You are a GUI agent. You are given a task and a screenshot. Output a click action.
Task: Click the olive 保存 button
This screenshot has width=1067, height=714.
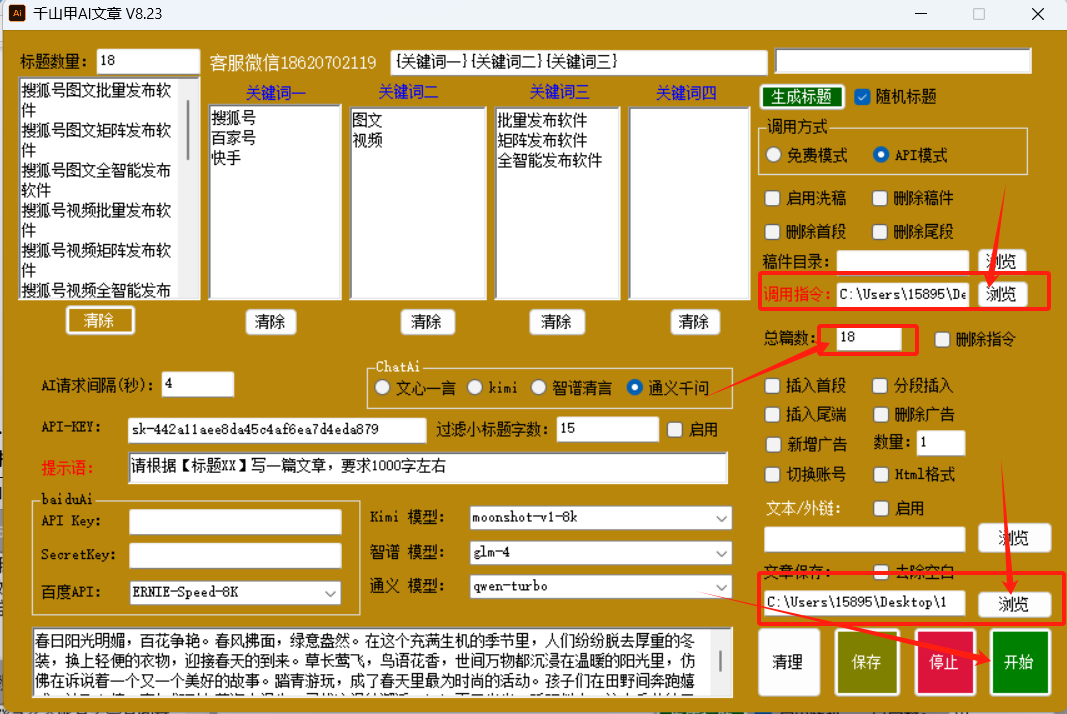pyautogui.click(x=866, y=662)
